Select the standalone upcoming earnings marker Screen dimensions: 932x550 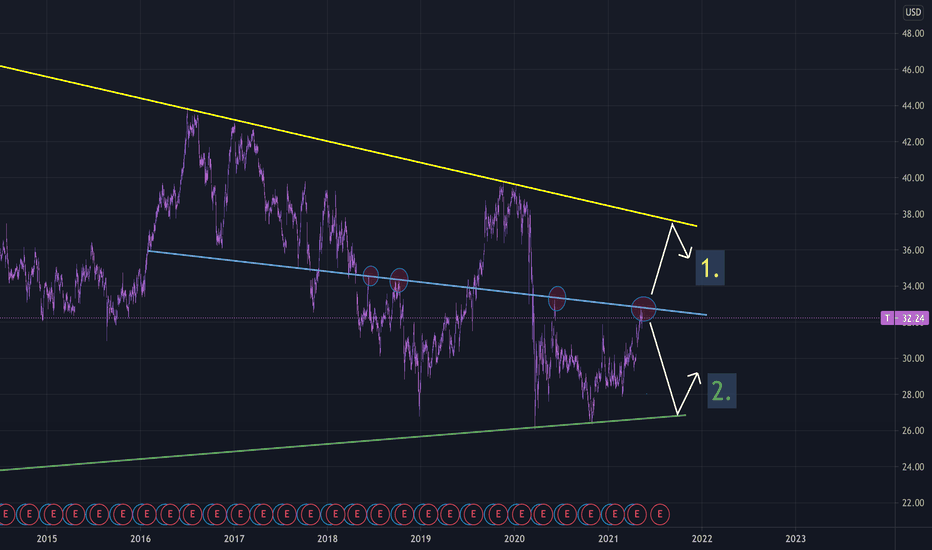[x=659, y=514]
